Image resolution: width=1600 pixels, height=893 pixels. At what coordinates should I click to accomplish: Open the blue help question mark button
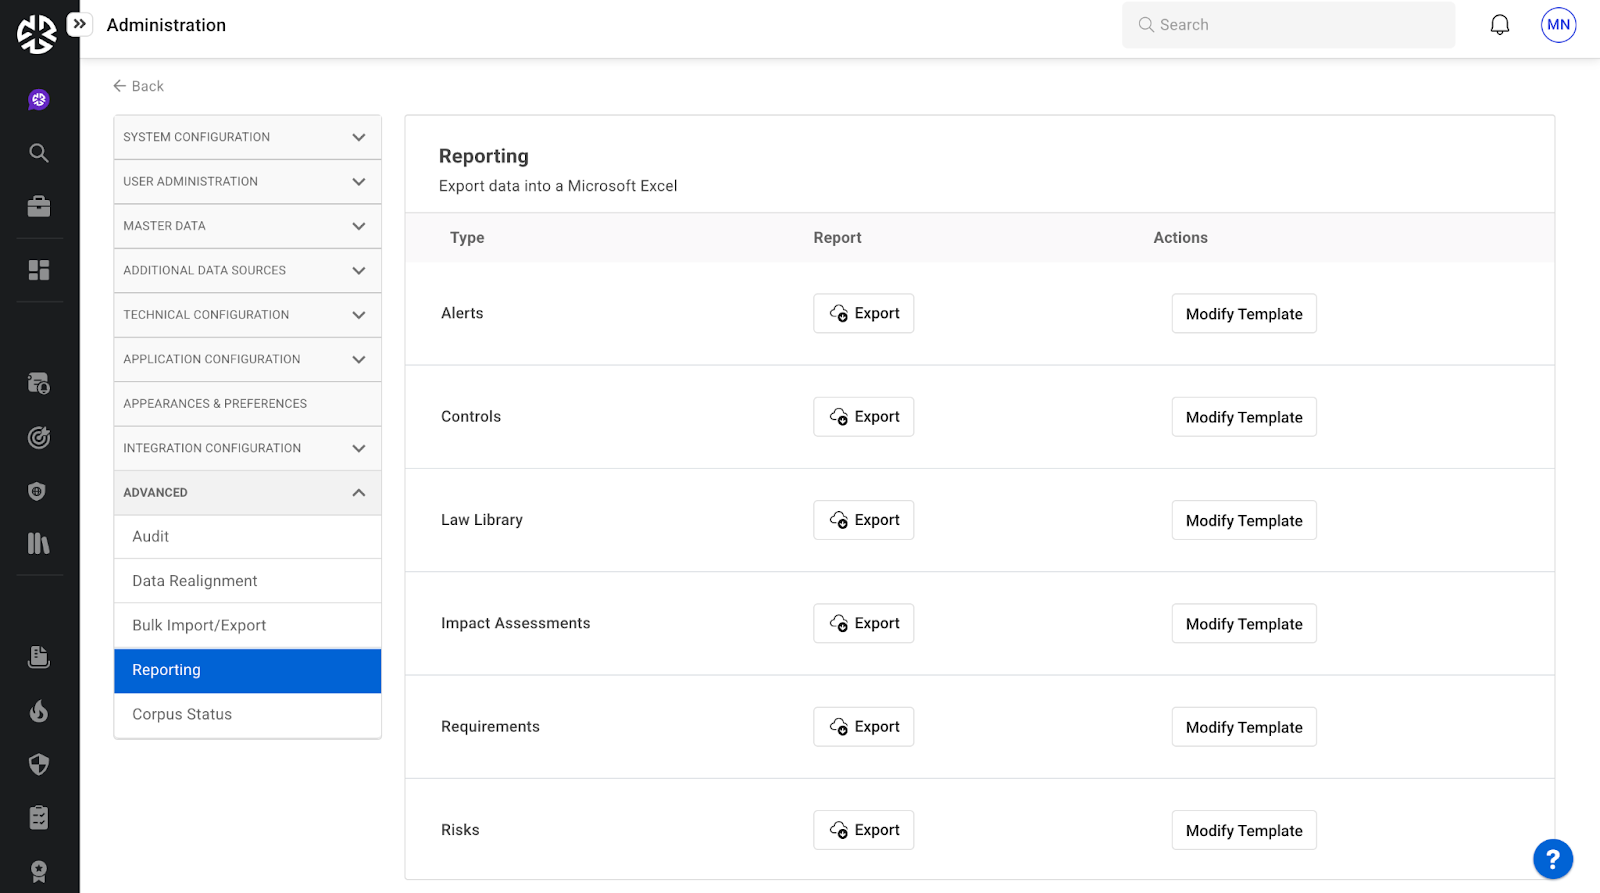pos(1552,859)
